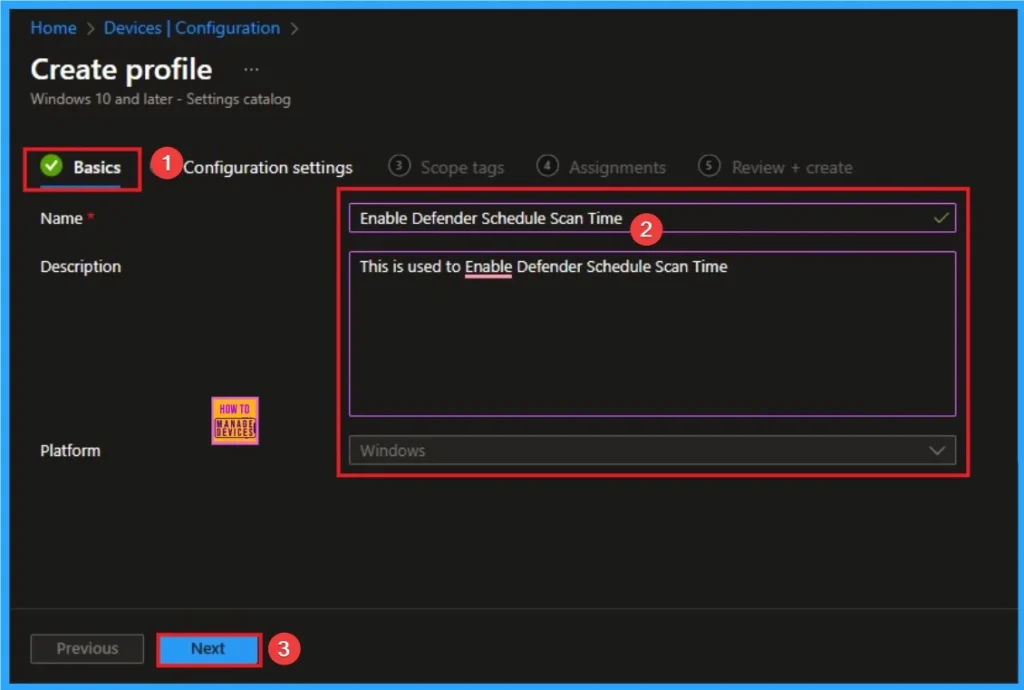Click the Description text area
Viewport: 1024px width, 690px height.
[x=650, y=330]
